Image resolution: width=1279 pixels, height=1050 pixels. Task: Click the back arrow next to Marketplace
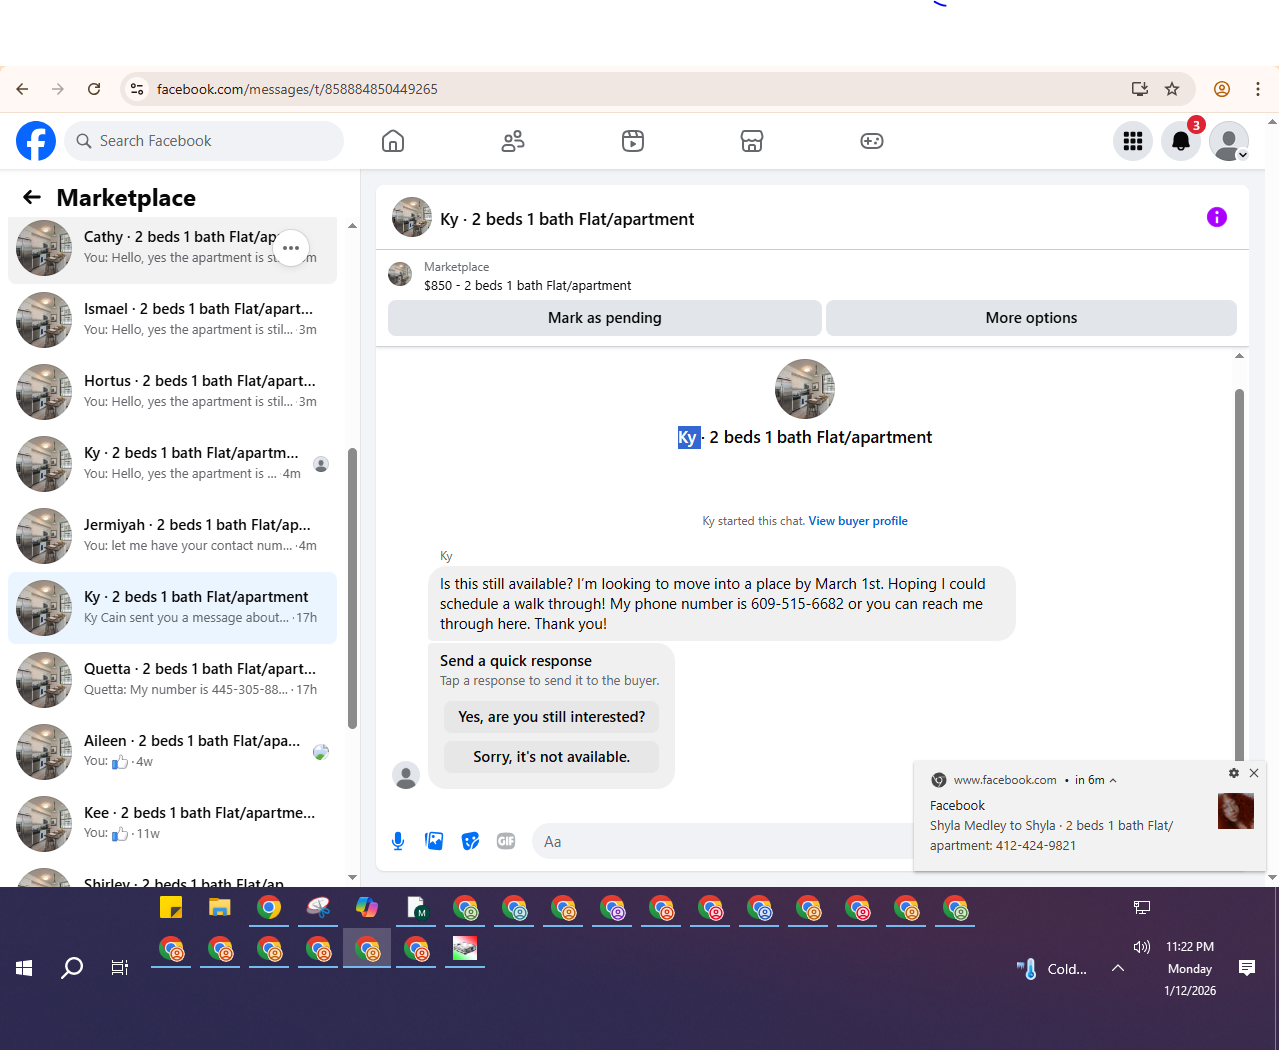tap(32, 197)
